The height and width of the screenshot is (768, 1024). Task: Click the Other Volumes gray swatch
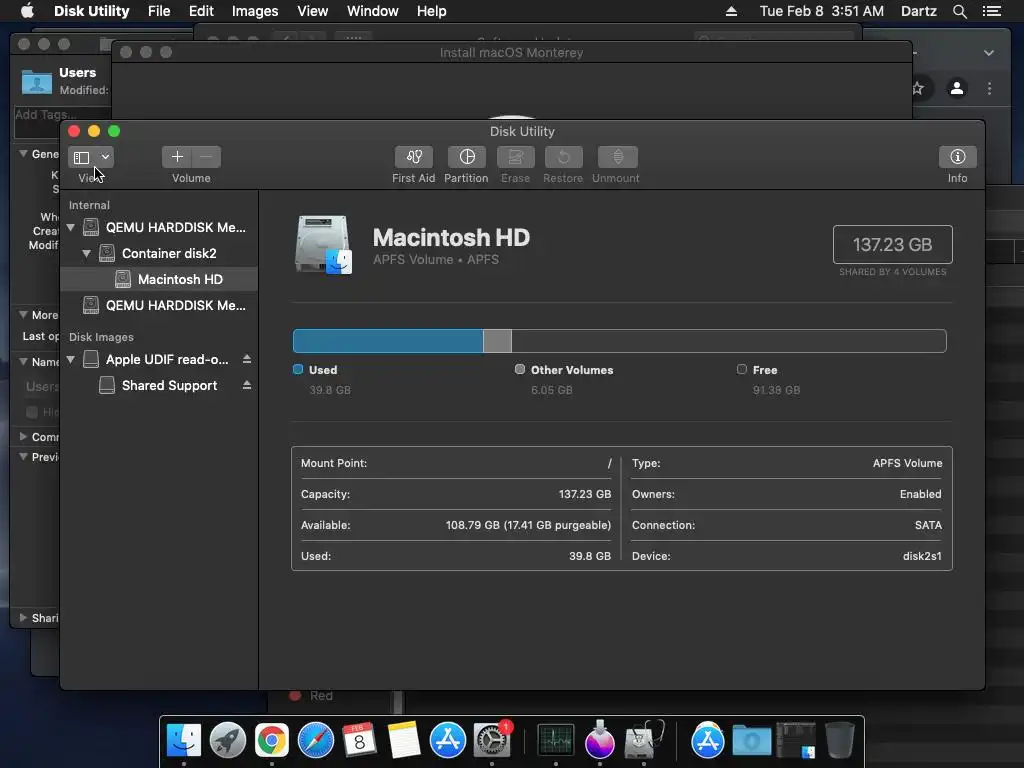[520, 369]
